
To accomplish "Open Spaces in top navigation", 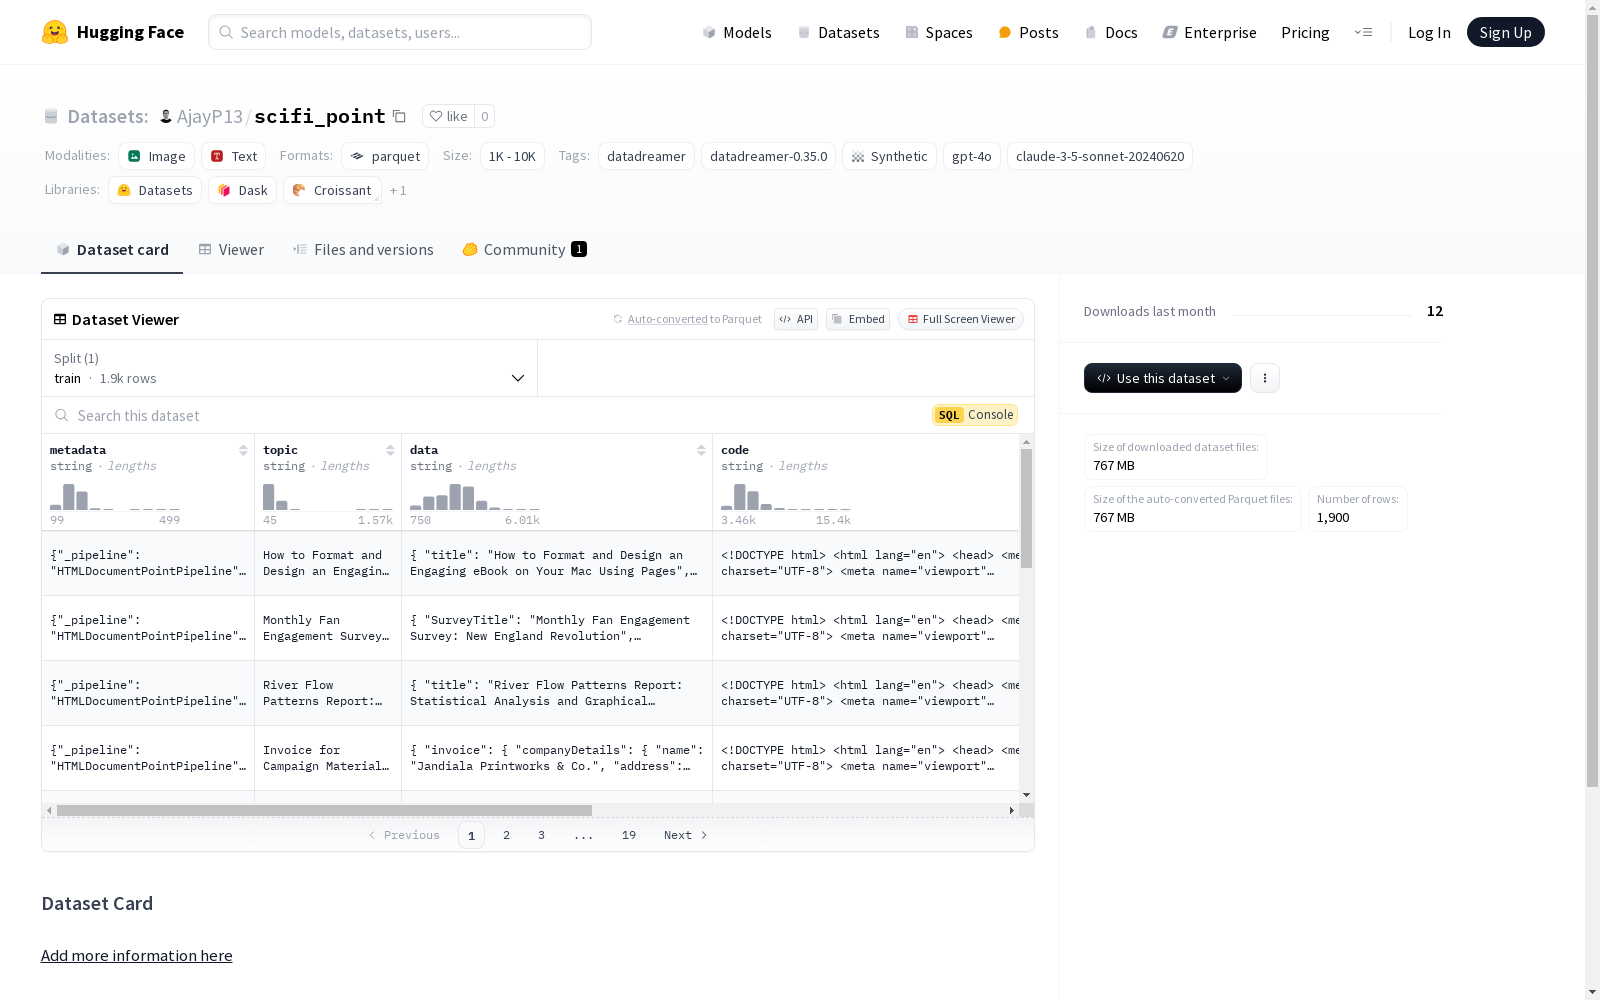I will pos(938,32).
